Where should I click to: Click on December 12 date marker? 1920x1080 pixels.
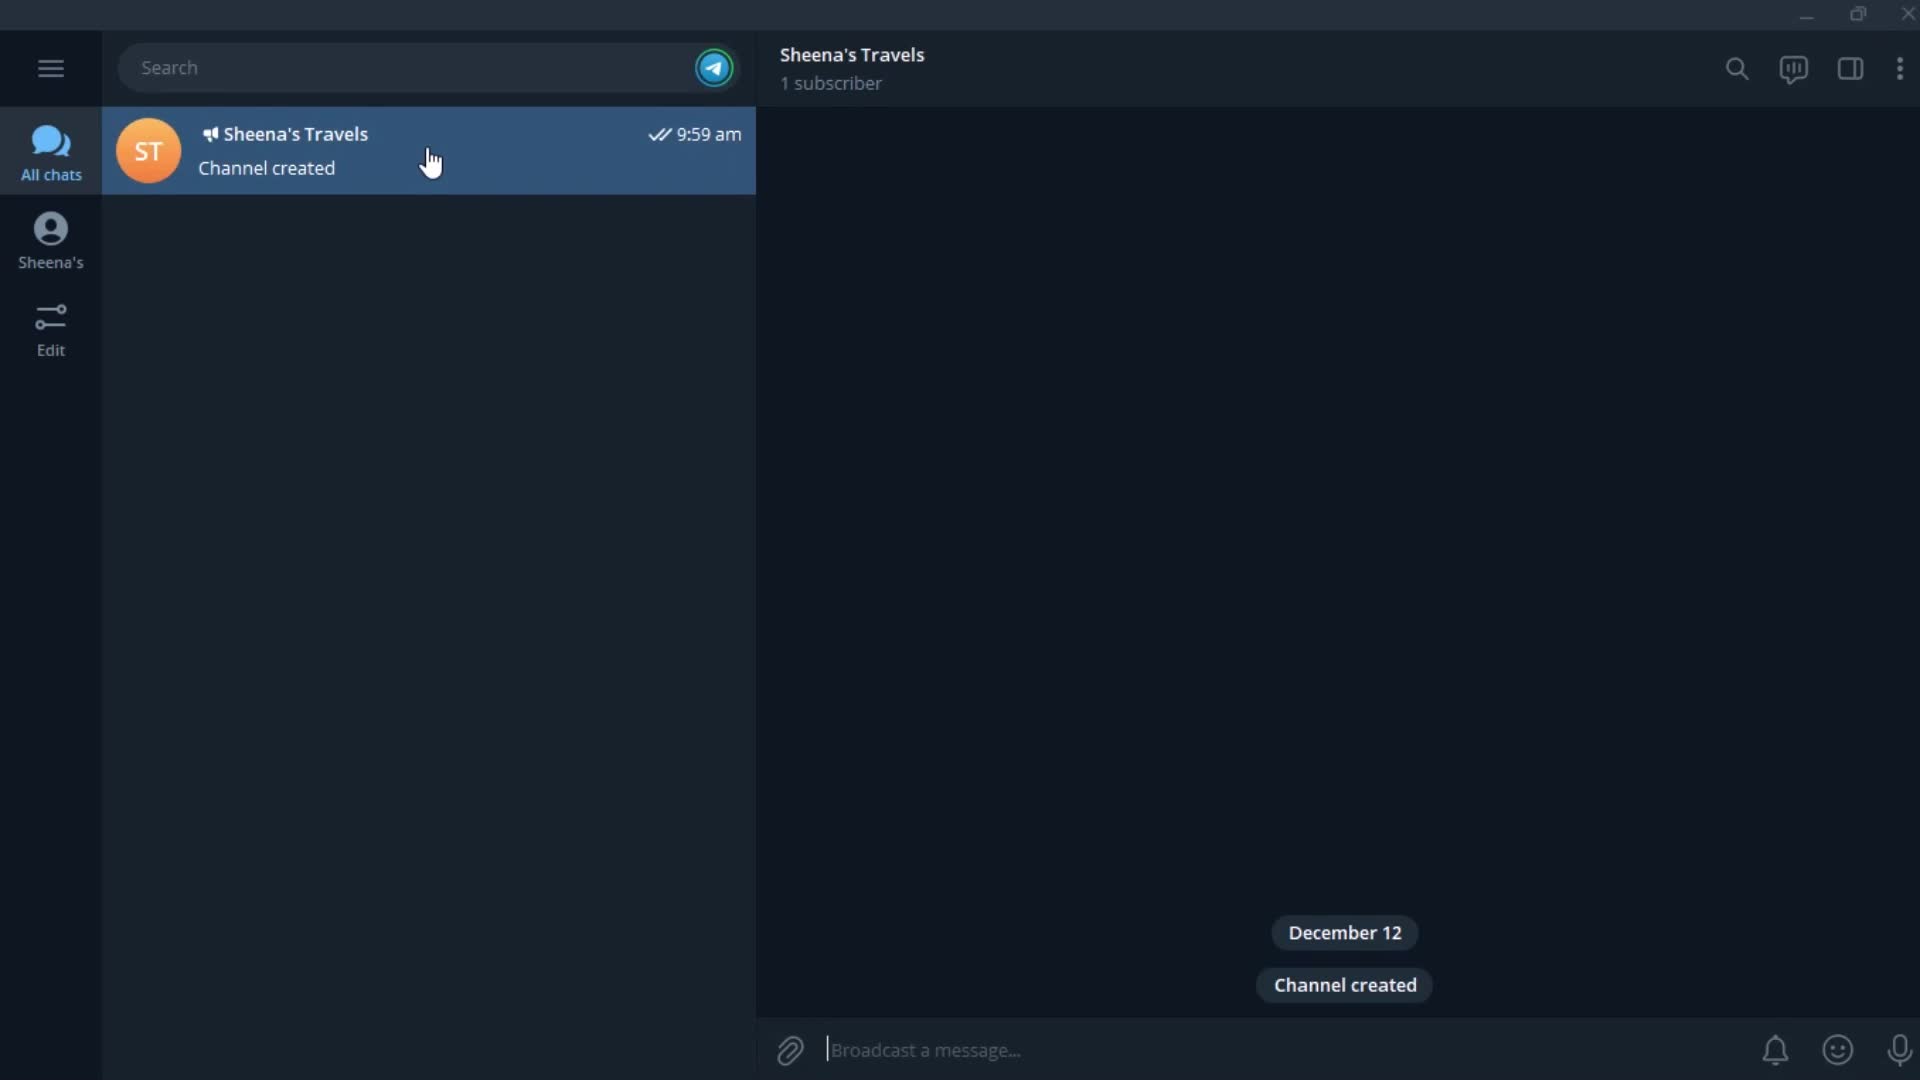[1344, 932]
